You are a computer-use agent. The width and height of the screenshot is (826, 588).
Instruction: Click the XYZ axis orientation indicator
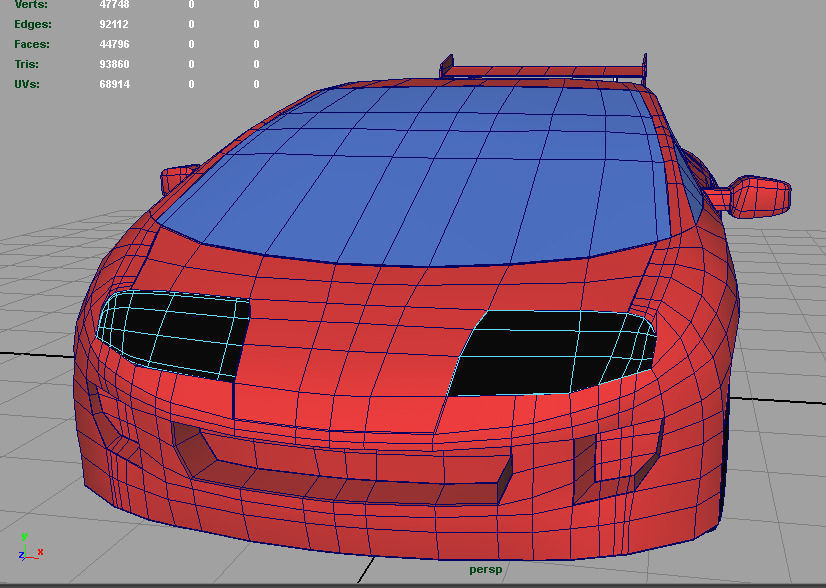31,547
